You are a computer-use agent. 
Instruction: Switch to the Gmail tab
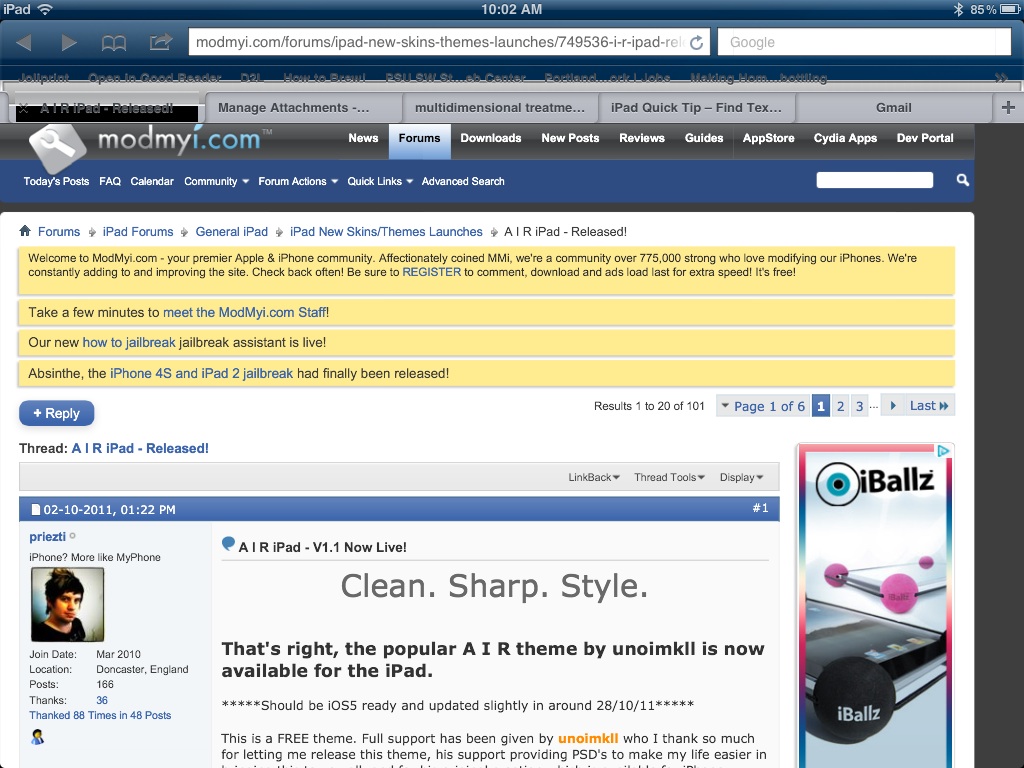click(x=893, y=108)
